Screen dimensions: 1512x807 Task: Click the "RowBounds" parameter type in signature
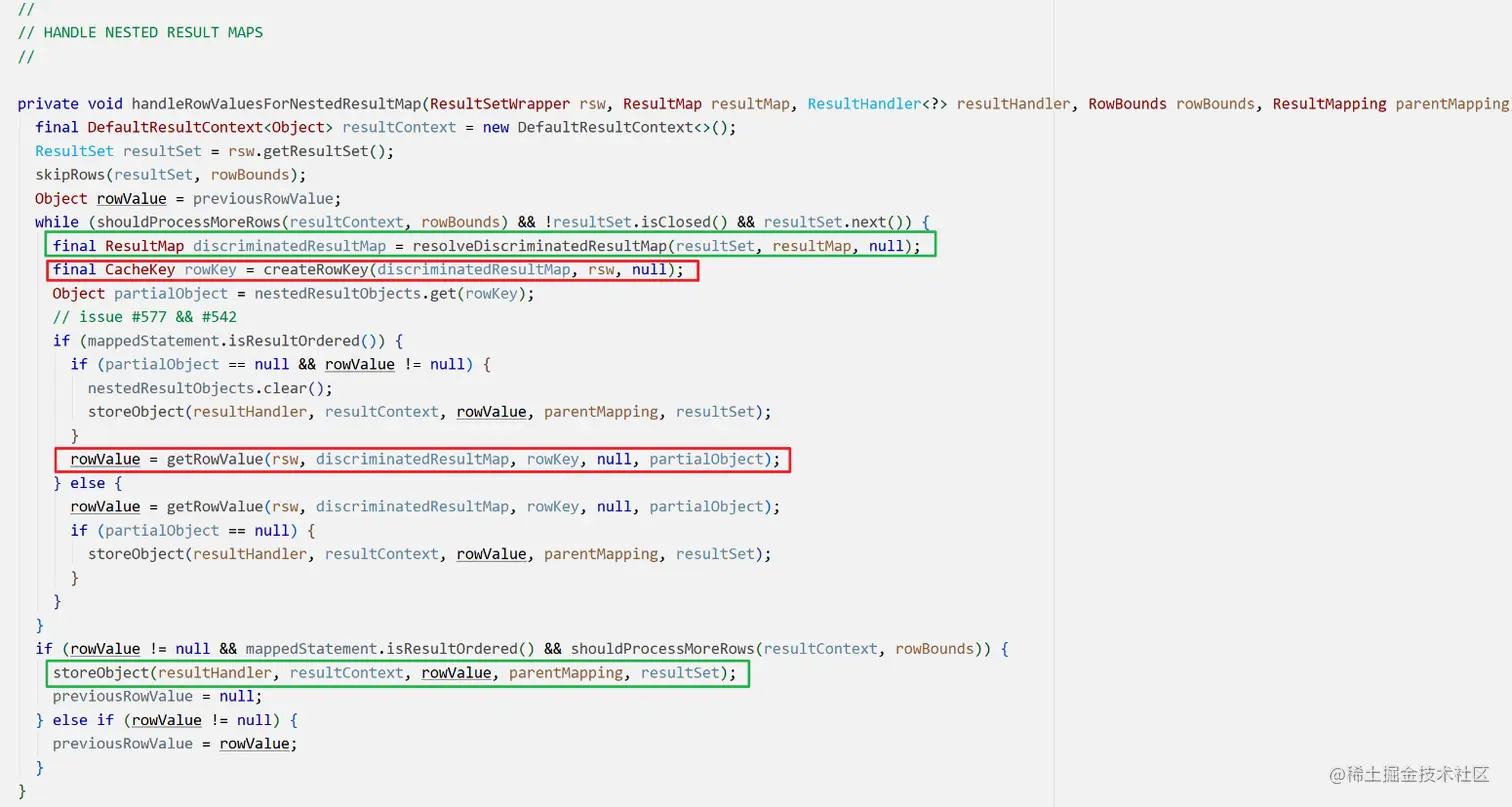point(1128,103)
